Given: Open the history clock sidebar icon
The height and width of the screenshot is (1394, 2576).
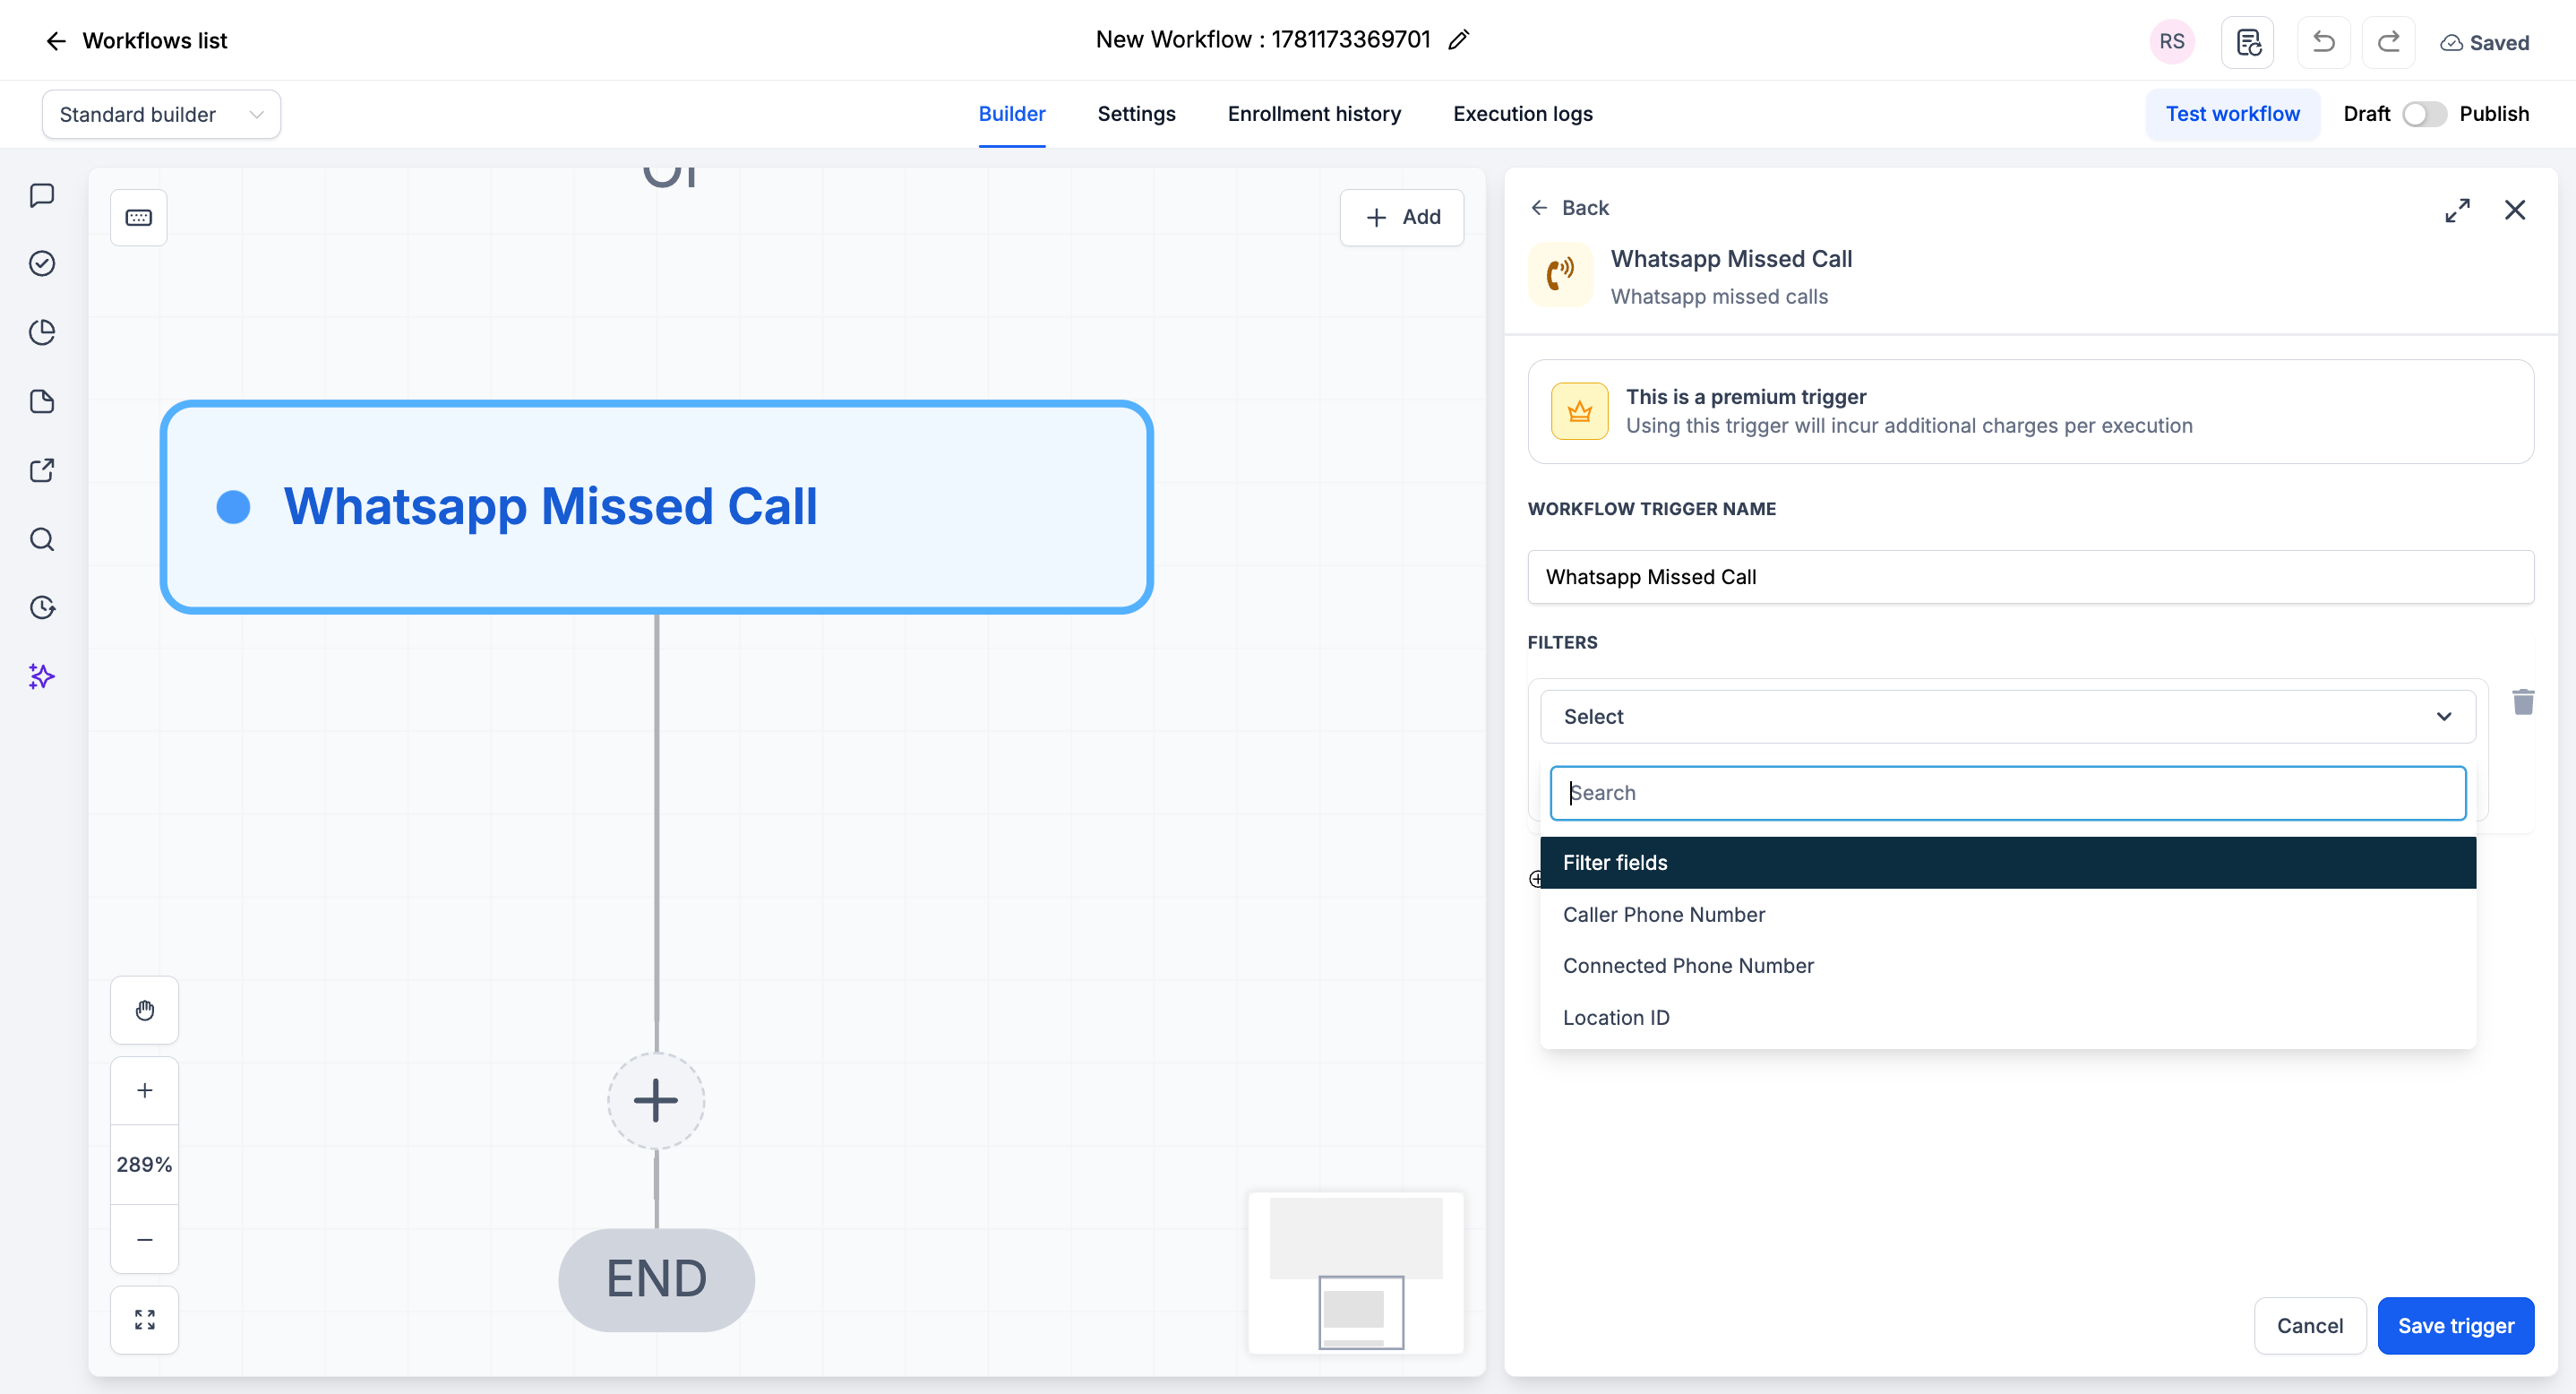Looking at the screenshot, I should (x=42, y=607).
